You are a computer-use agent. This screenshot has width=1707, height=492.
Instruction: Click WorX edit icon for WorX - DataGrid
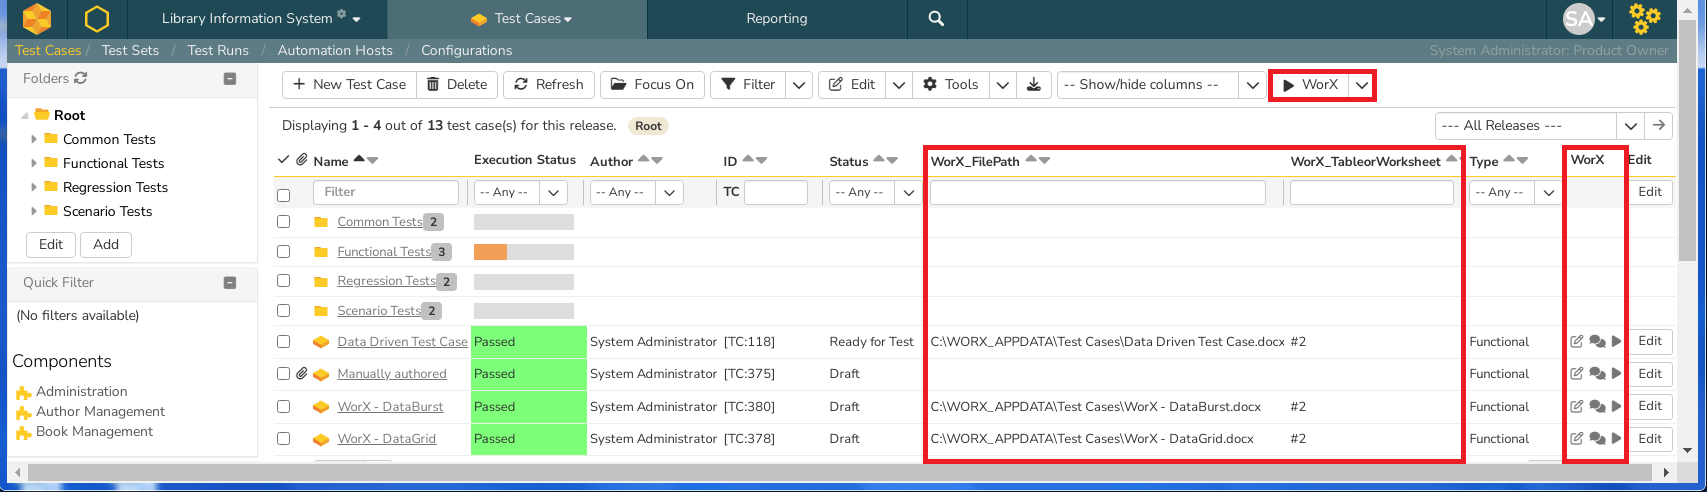[1577, 439]
